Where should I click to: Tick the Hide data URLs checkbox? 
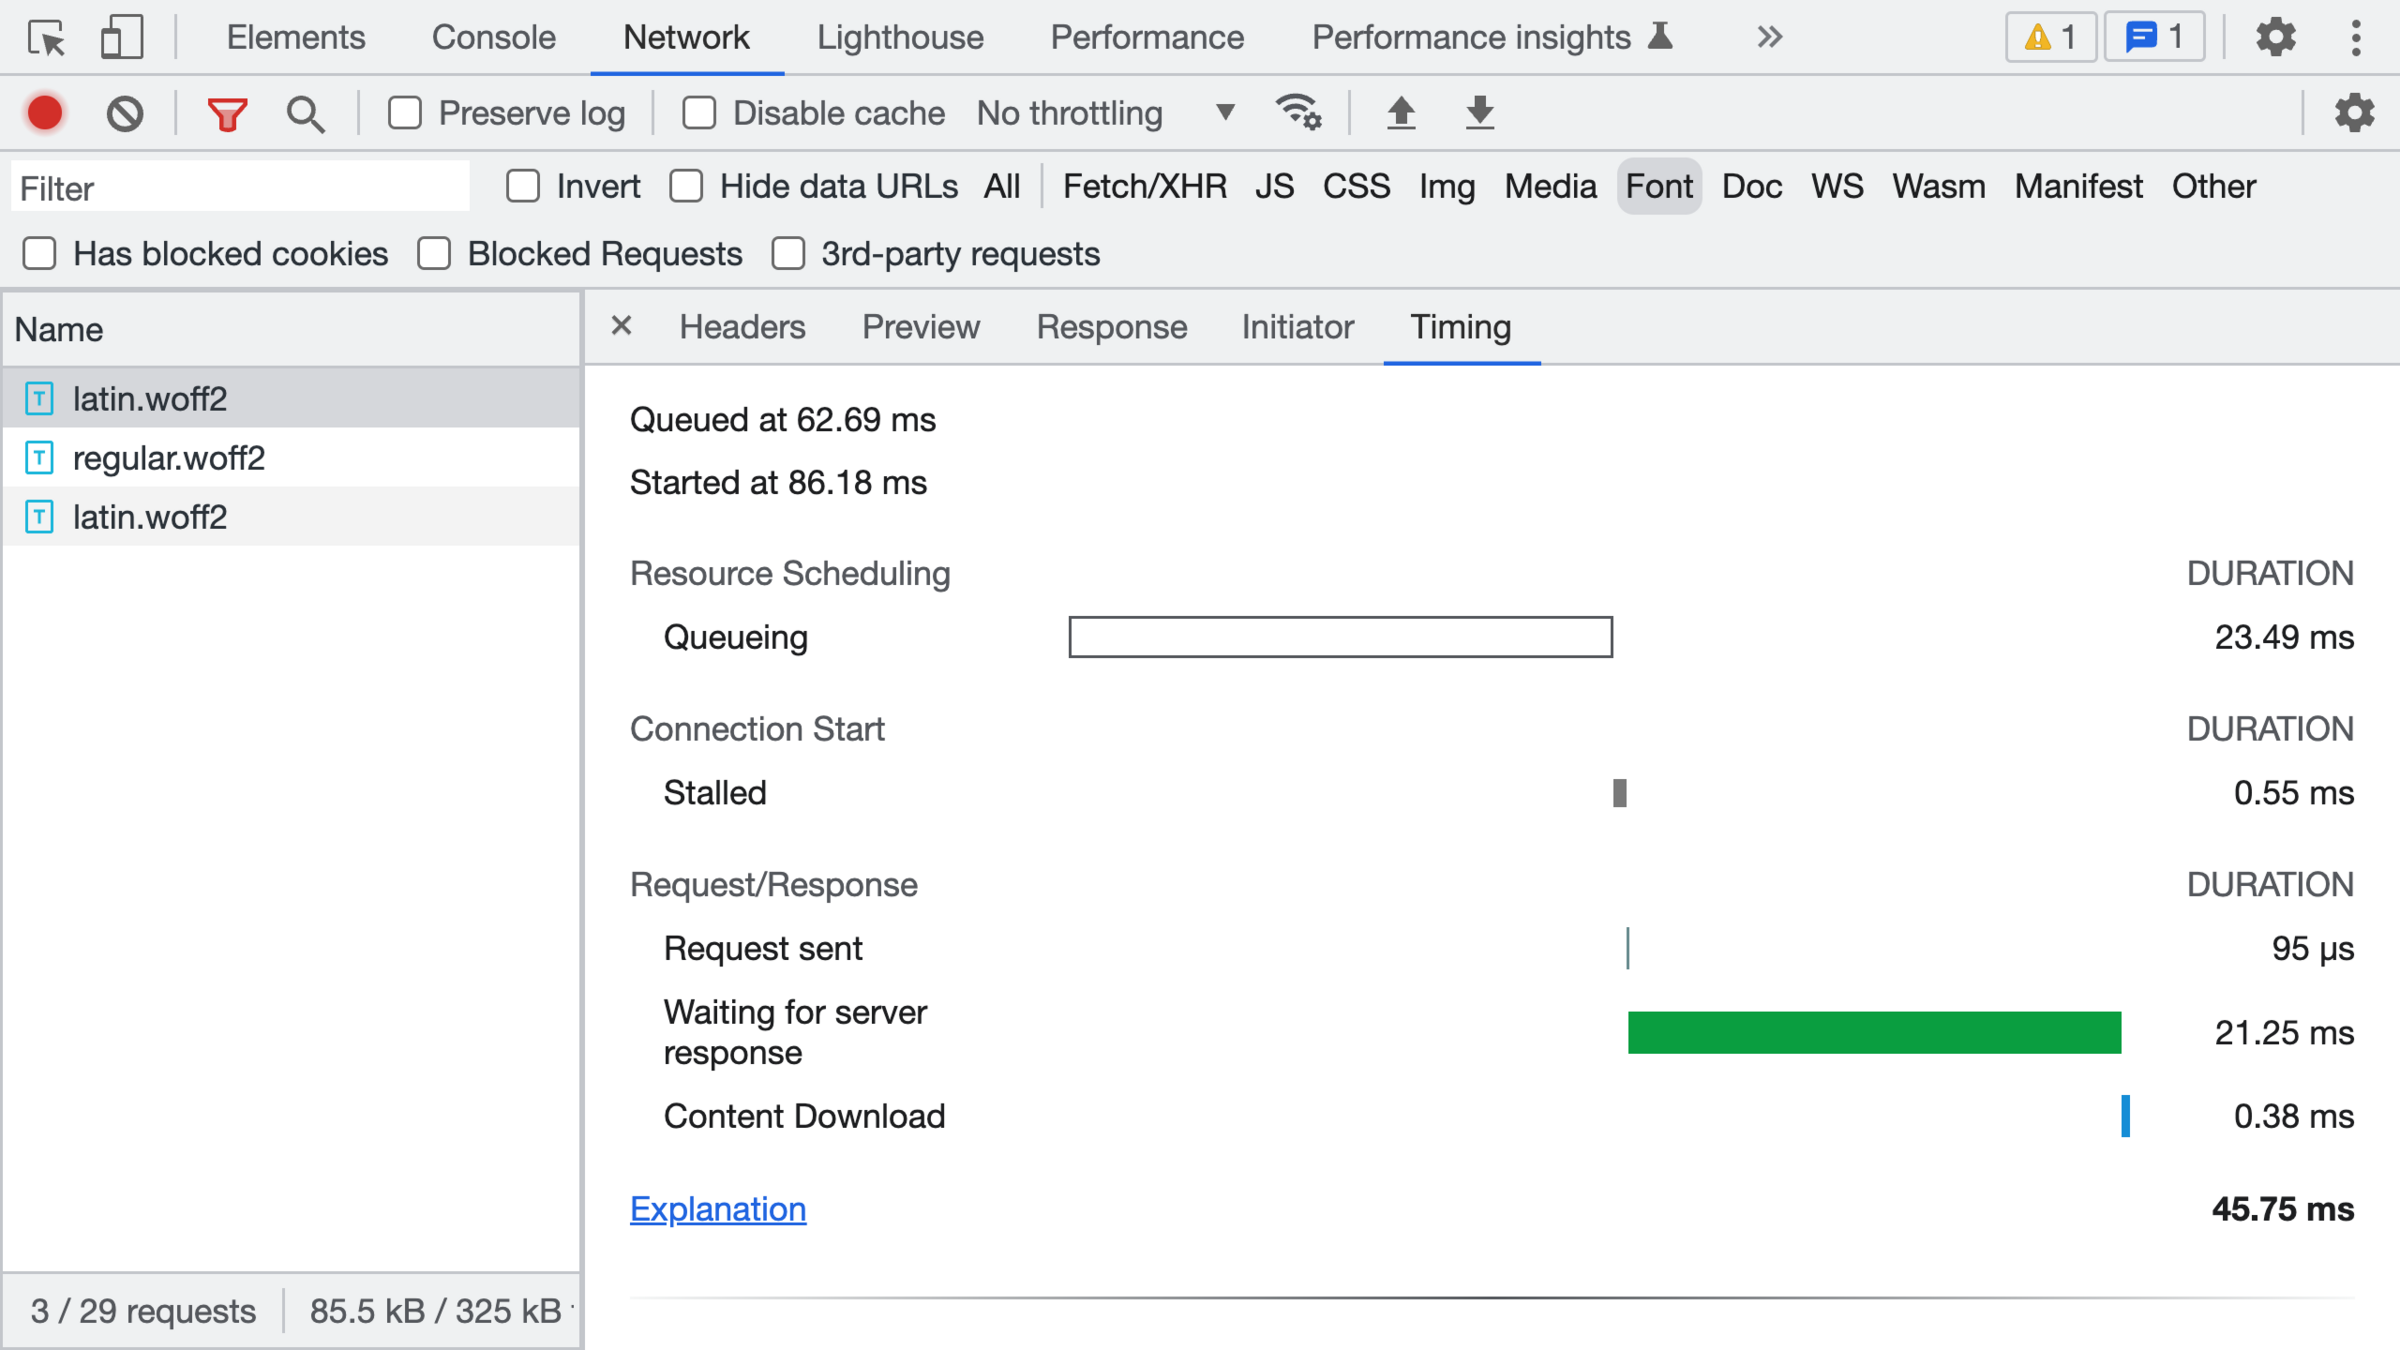687,186
